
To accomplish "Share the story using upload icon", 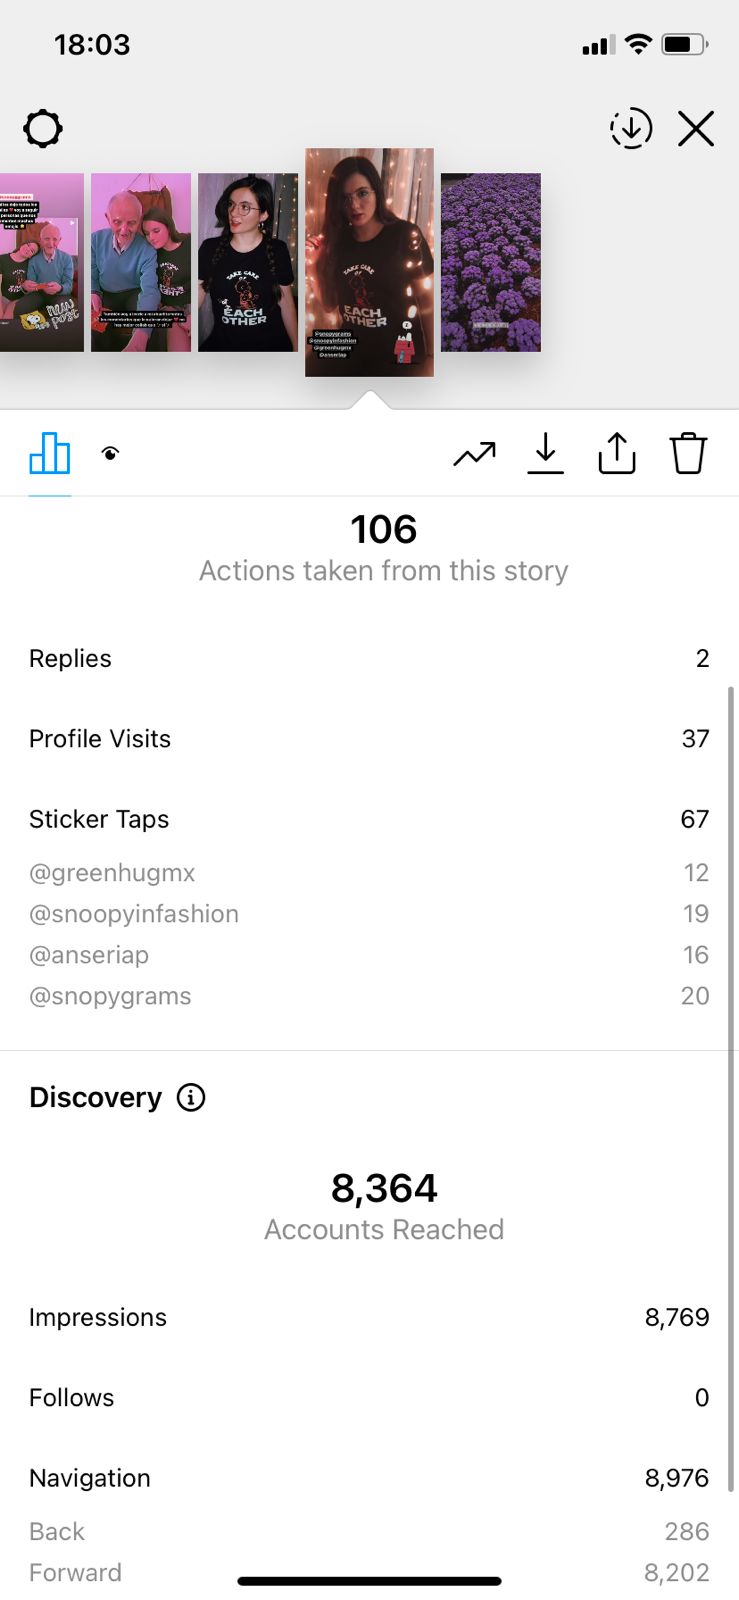I will 617,454.
